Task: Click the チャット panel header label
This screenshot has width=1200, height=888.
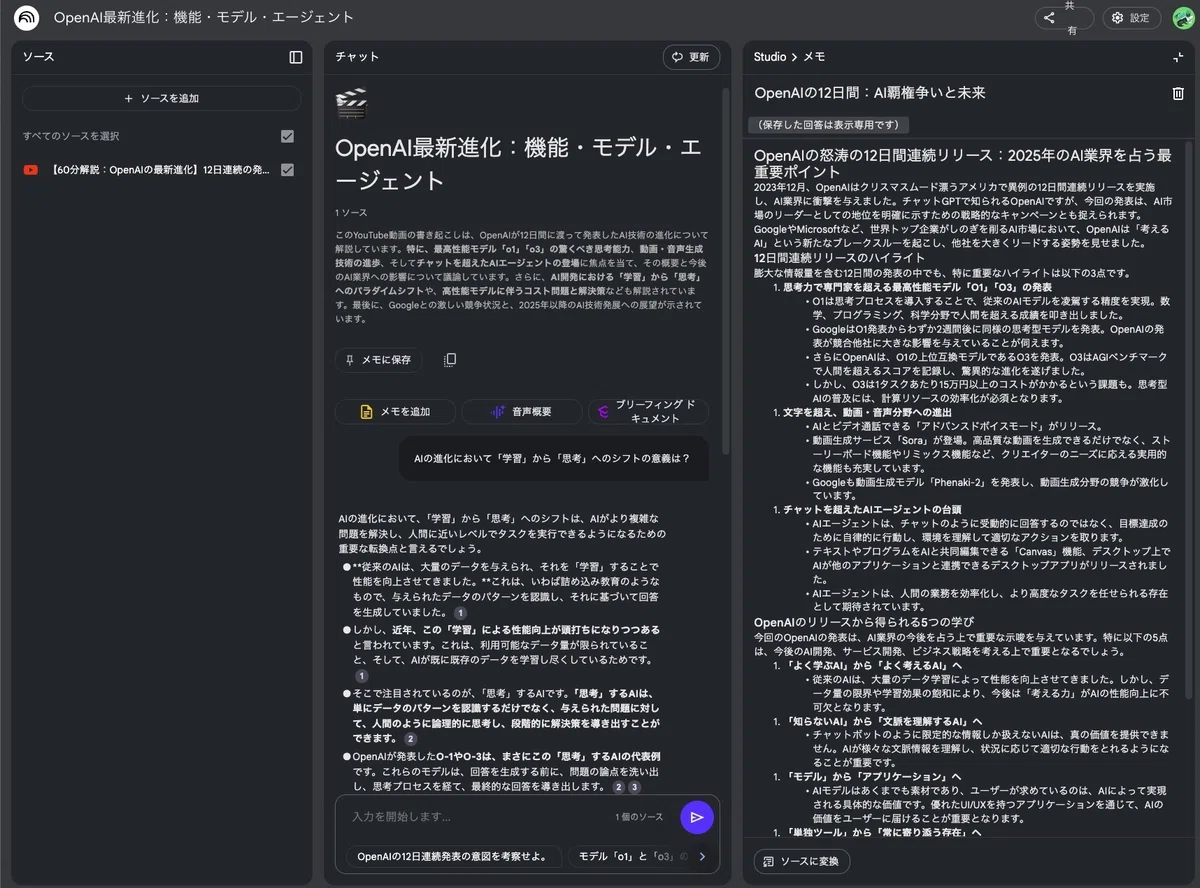Action: [356, 57]
